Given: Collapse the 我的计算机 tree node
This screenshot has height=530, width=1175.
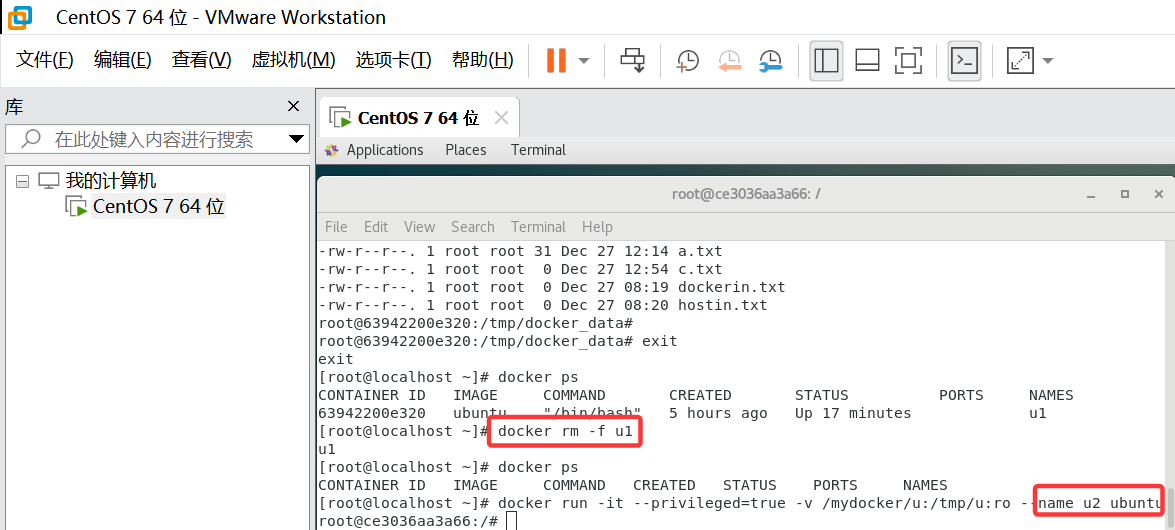Looking at the screenshot, I should pyautogui.click(x=22, y=181).
